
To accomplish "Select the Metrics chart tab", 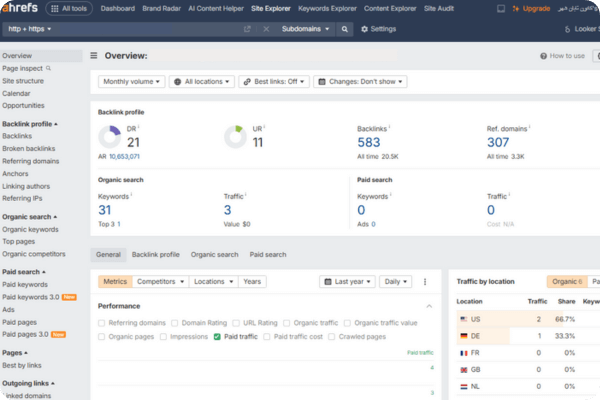I will (x=115, y=282).
